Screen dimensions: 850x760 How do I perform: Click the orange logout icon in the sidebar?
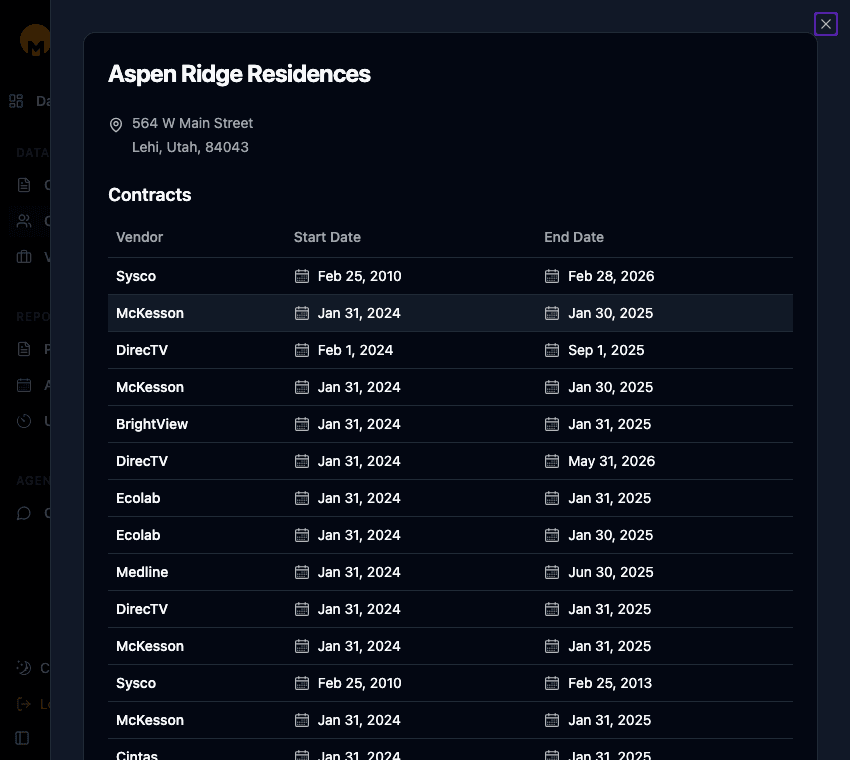tap(24, 704)
